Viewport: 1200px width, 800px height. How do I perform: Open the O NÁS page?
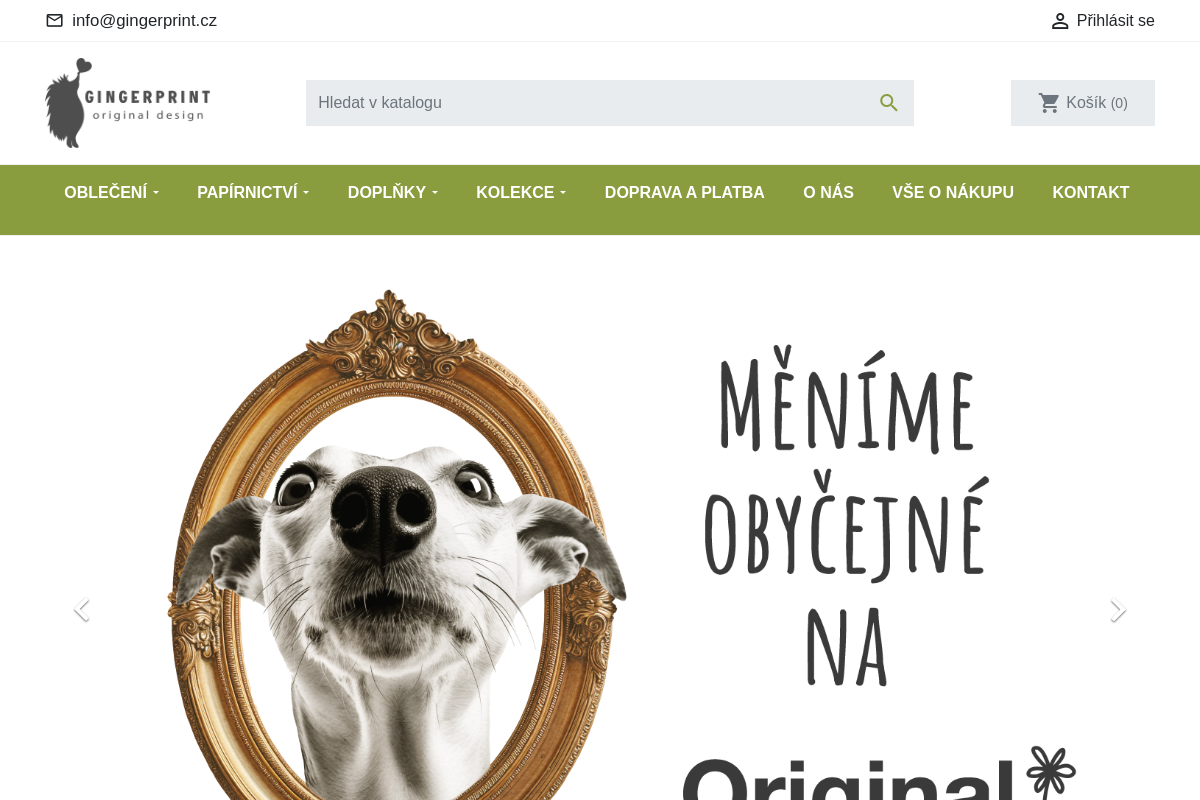[828, 193]
